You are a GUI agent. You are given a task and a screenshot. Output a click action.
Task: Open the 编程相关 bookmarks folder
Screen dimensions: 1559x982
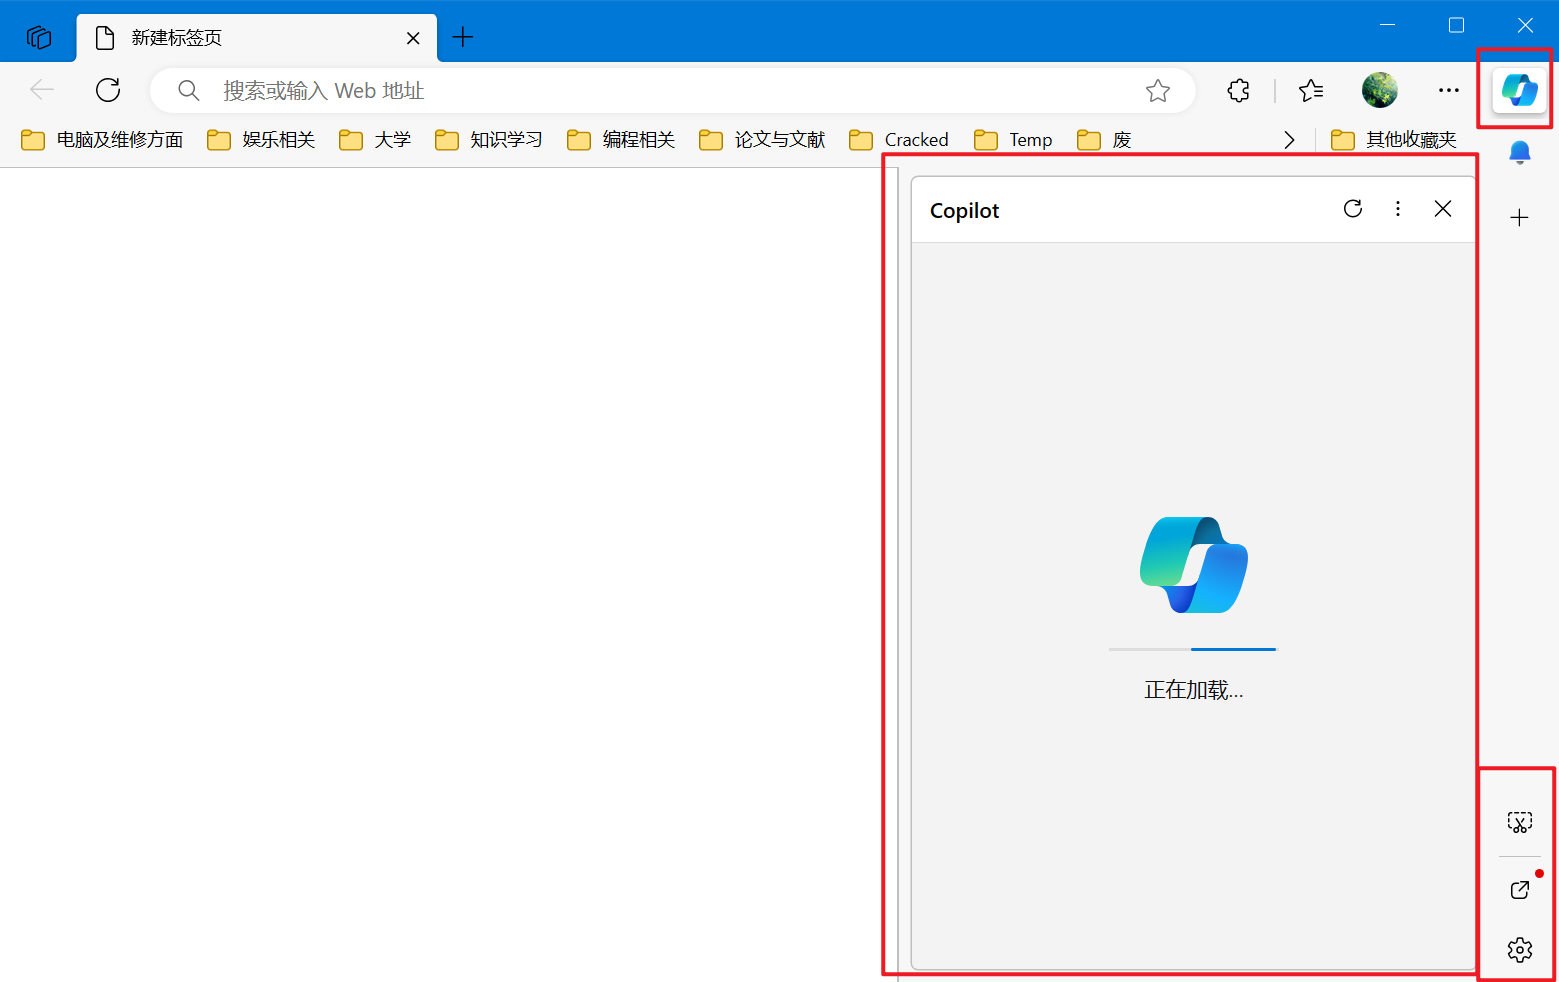(x=621, y=140)
